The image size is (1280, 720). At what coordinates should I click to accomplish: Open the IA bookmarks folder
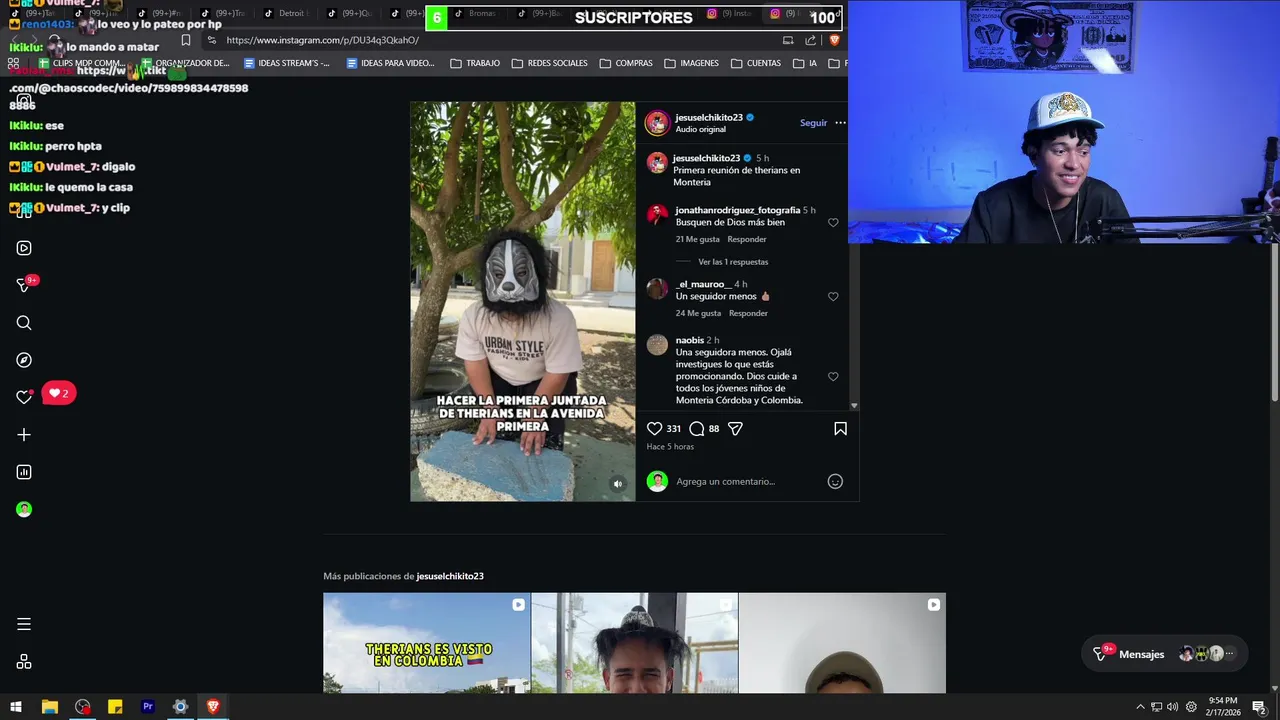[806, 63]
